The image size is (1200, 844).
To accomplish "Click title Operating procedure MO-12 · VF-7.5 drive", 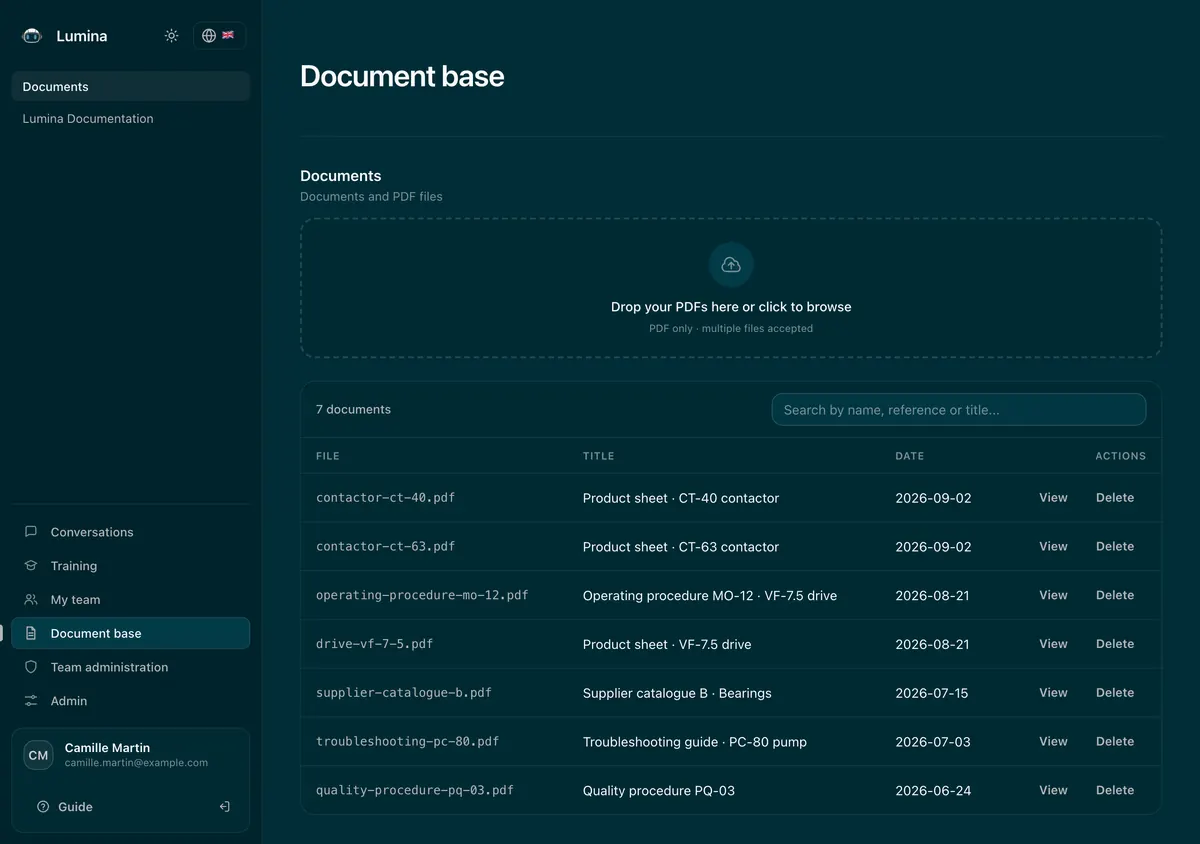I will point(710,595).
